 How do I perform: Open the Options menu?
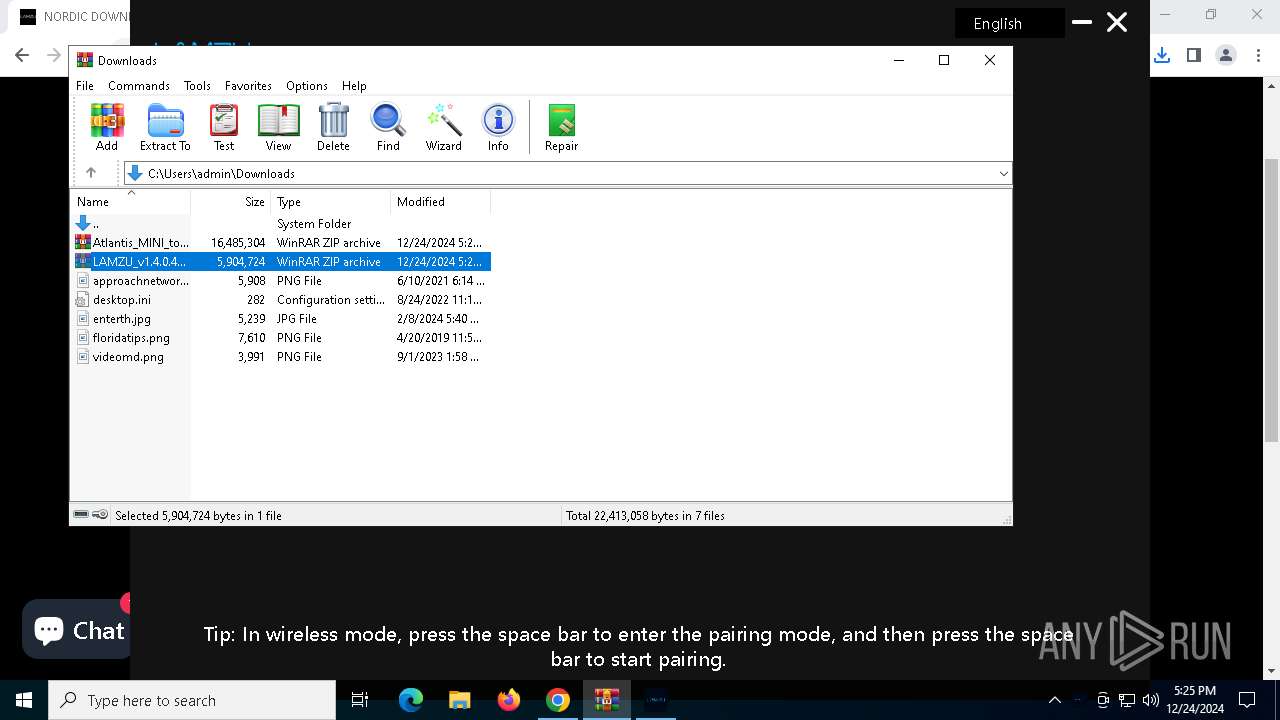click(307, 86)
